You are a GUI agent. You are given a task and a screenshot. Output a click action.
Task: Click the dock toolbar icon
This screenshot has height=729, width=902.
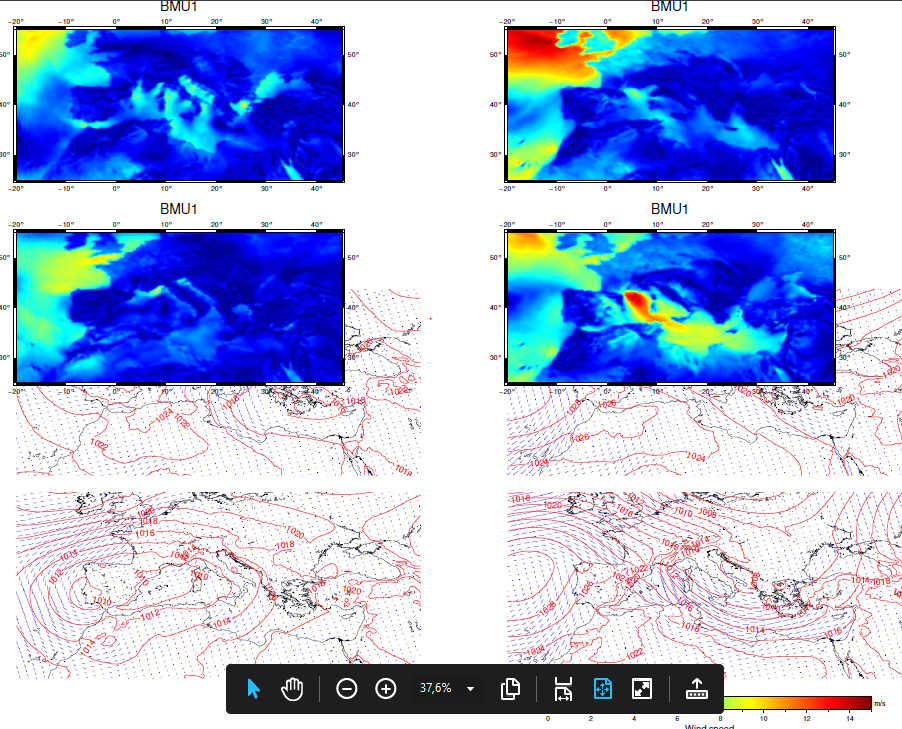click(x=696, y=689)
